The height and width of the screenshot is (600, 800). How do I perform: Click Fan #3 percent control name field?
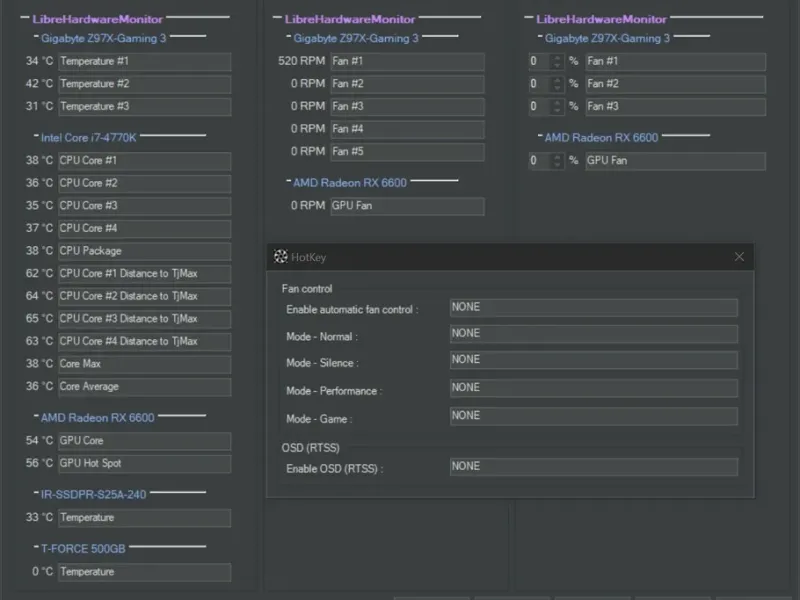tap(676, 107)
